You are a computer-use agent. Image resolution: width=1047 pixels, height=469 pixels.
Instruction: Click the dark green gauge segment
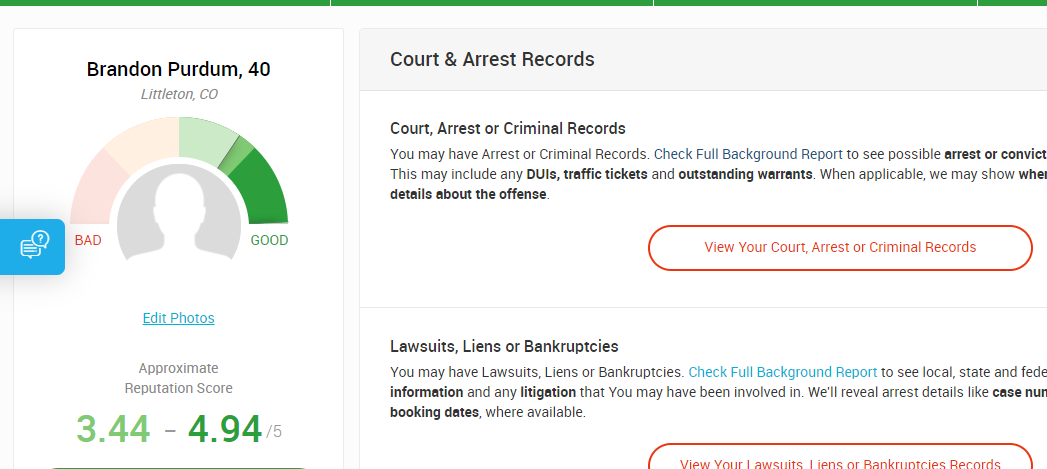click(x=264, y=188)
